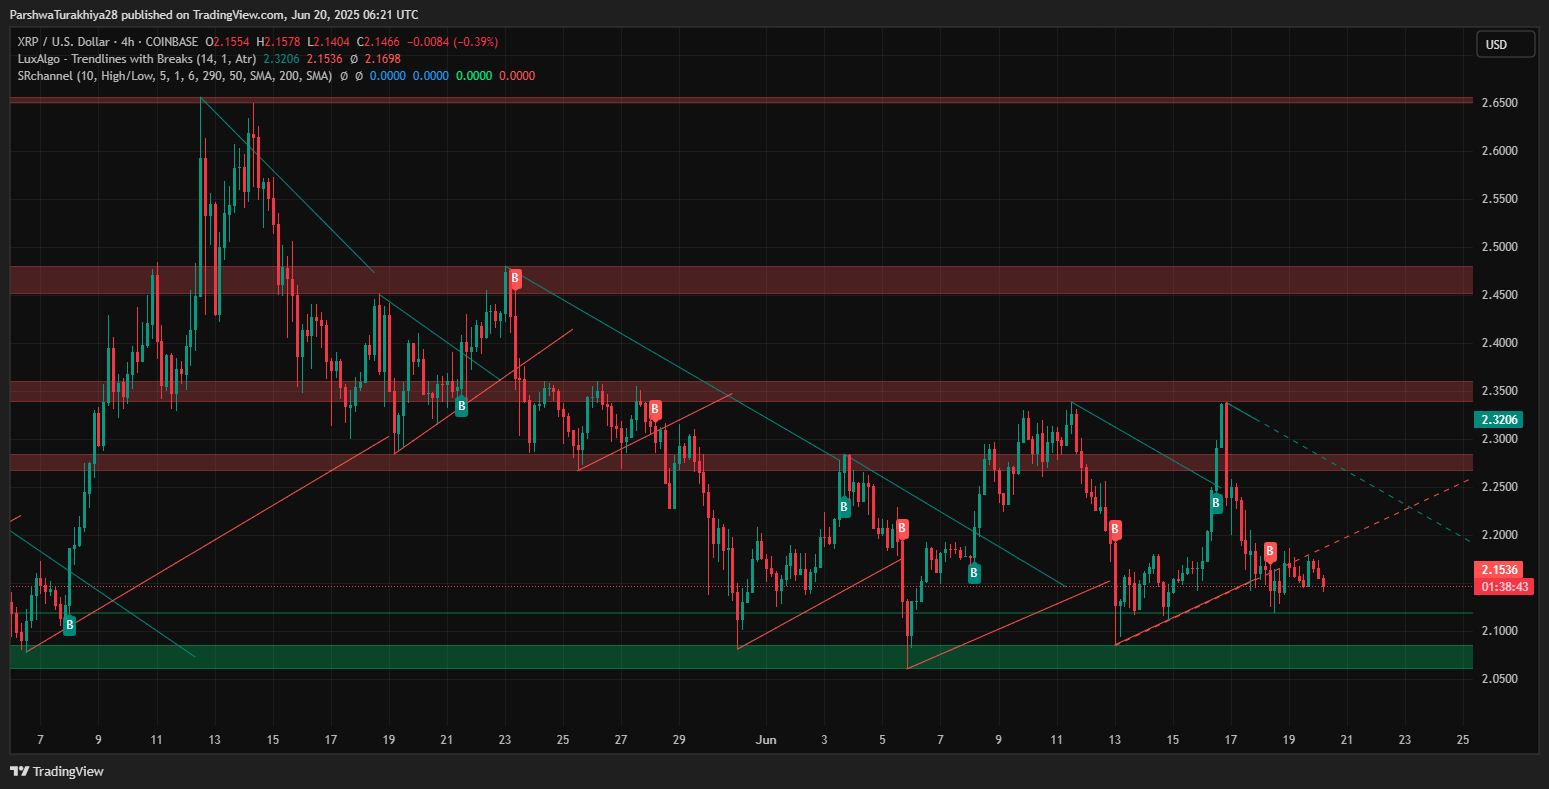1549x789 pixels.
Task: Click the Jun label on the date axis
Action: coord(766,740)
